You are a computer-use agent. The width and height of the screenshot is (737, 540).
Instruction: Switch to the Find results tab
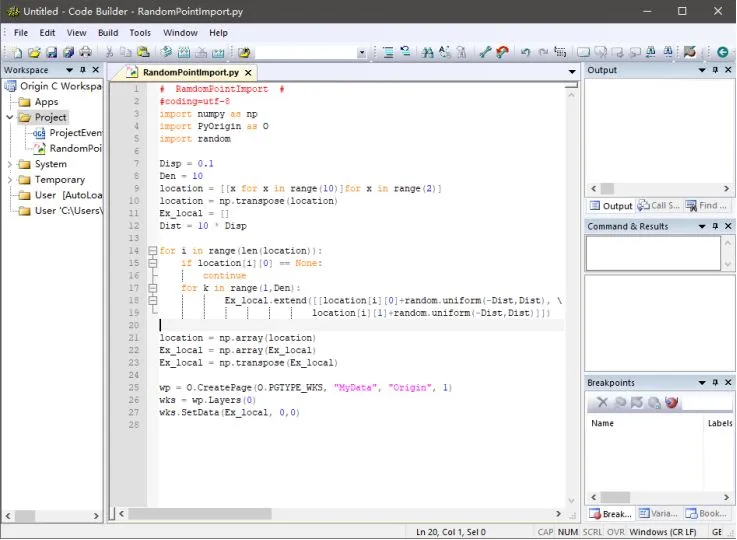click(706, 205)
